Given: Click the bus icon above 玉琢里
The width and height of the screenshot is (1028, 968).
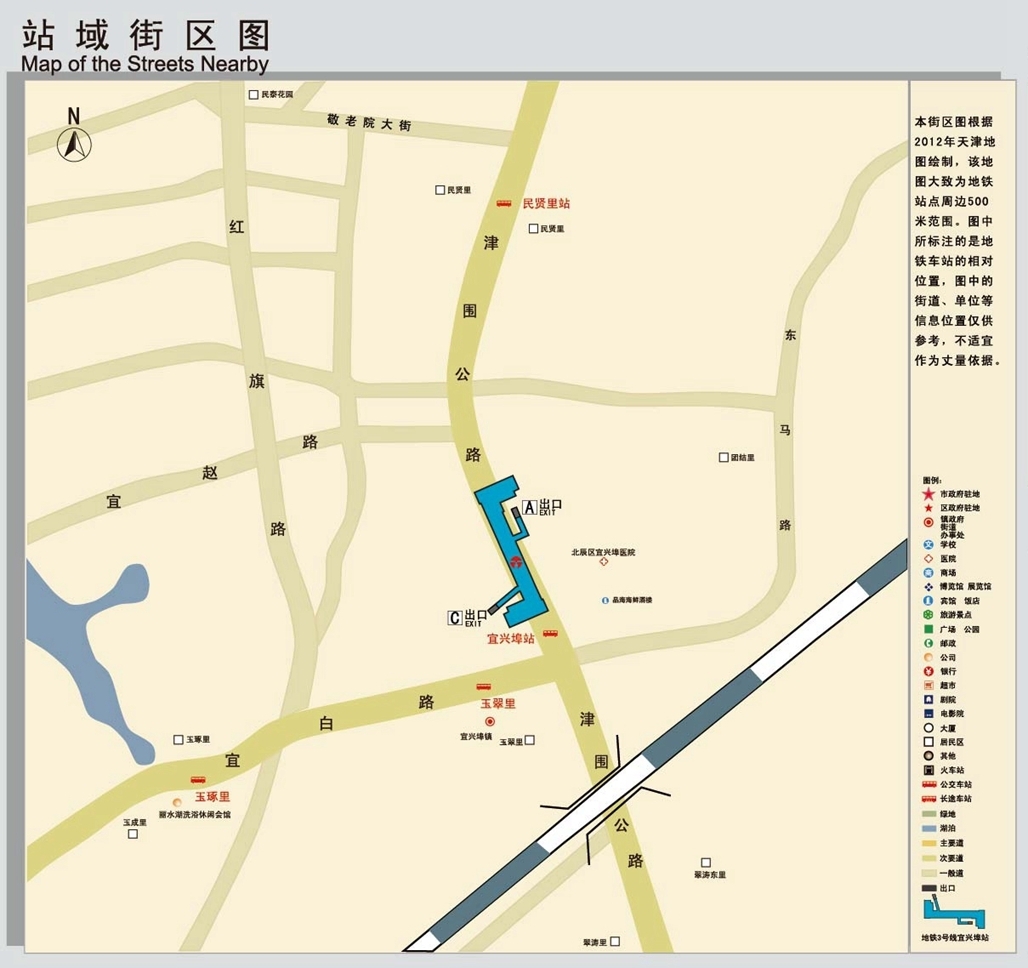Looking at the screenshot, I should [198, 780].
